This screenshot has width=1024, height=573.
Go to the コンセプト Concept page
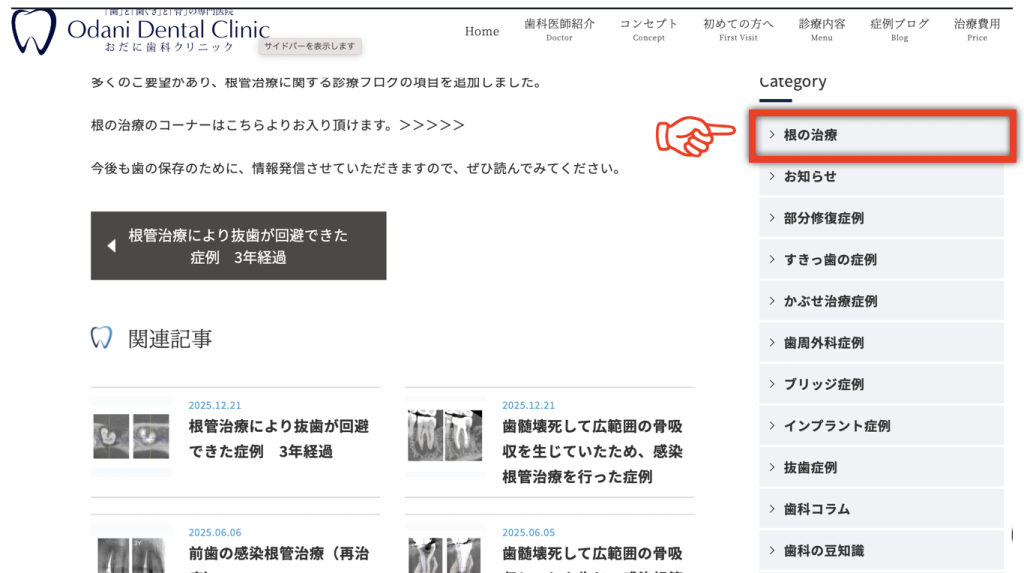tap(648, 30)
